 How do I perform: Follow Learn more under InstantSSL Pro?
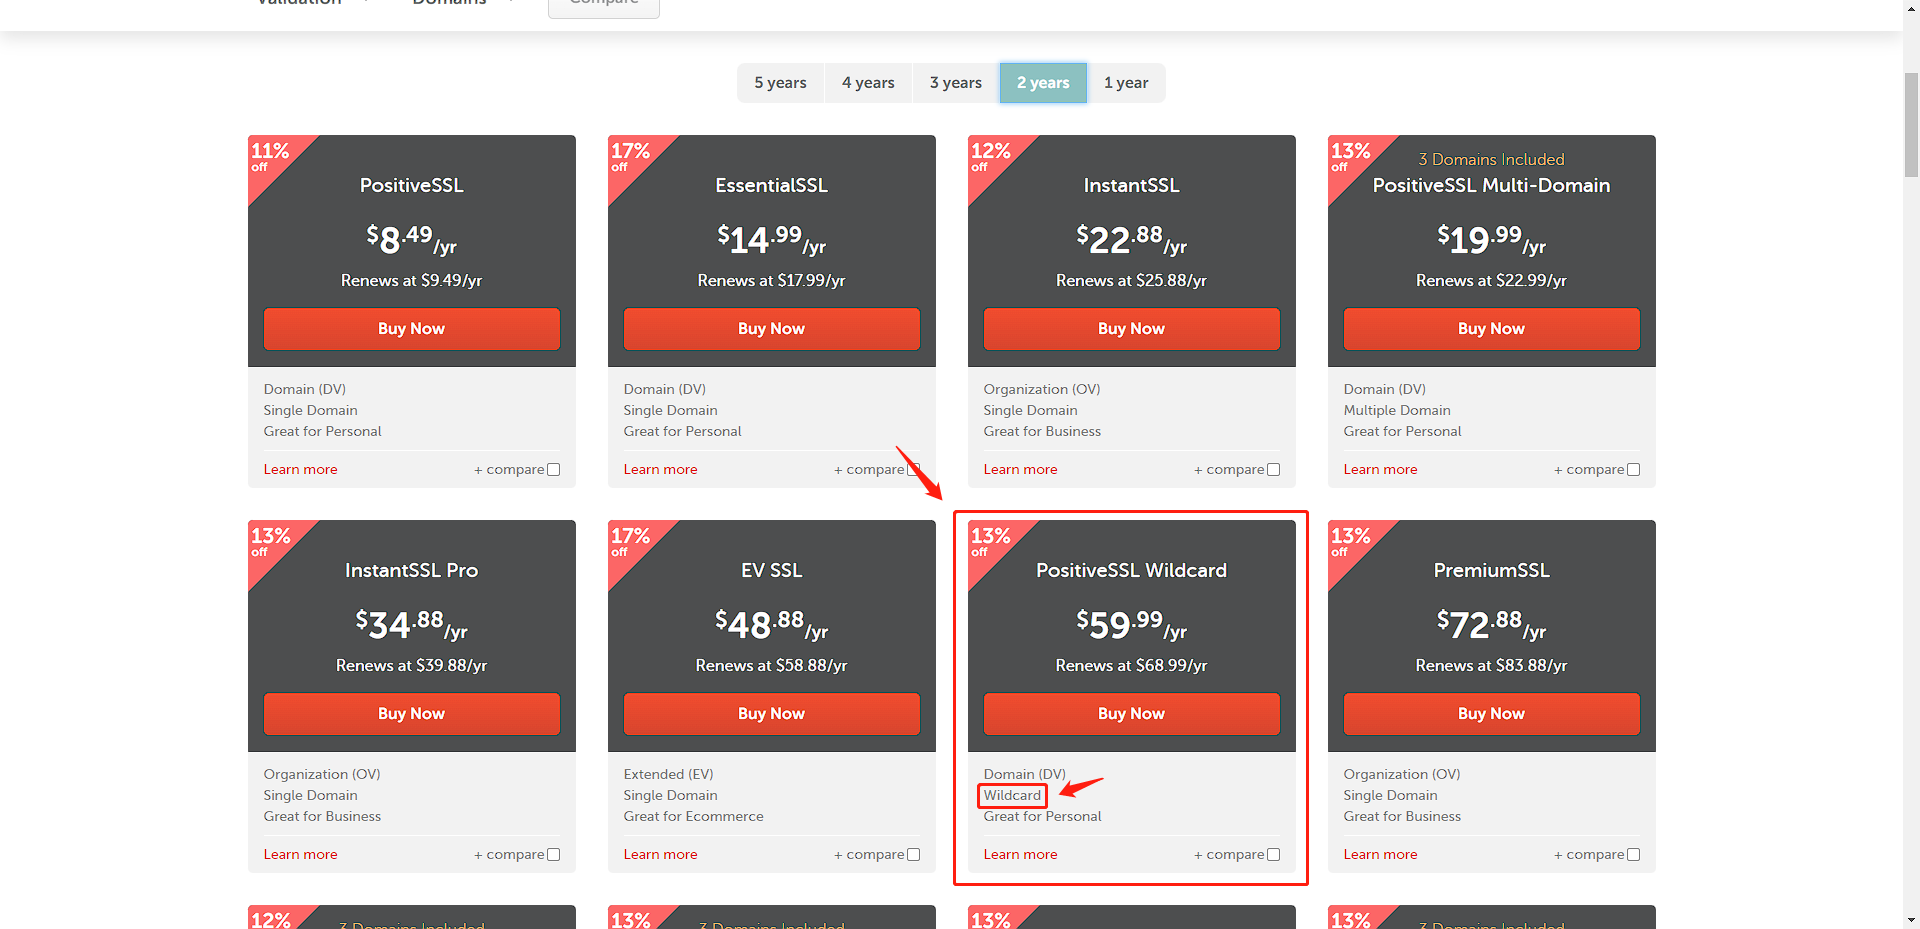301,855
